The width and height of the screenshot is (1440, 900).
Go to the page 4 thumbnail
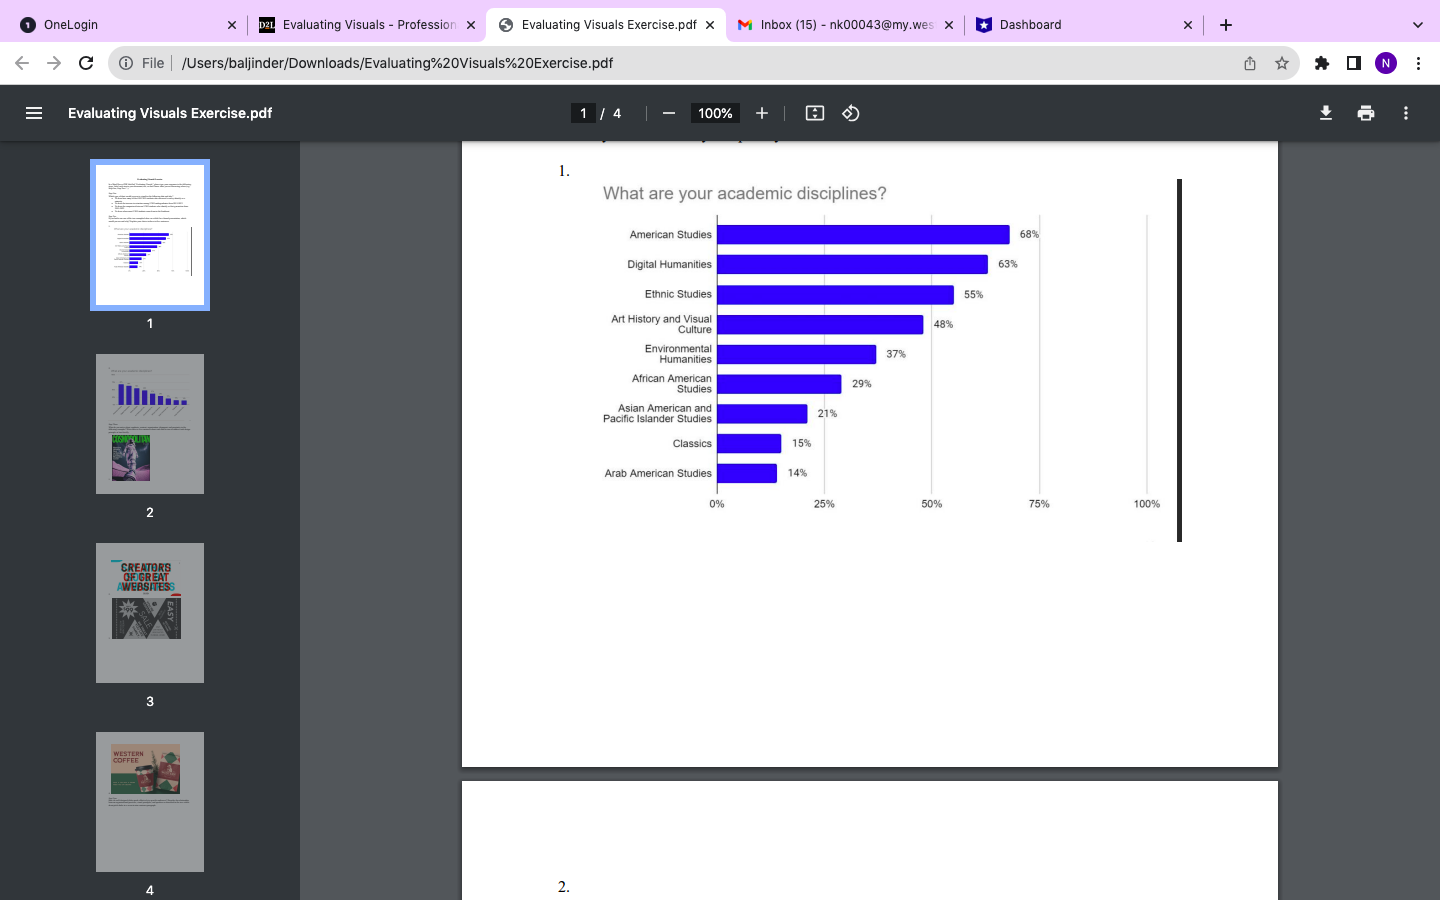point(150,802)
